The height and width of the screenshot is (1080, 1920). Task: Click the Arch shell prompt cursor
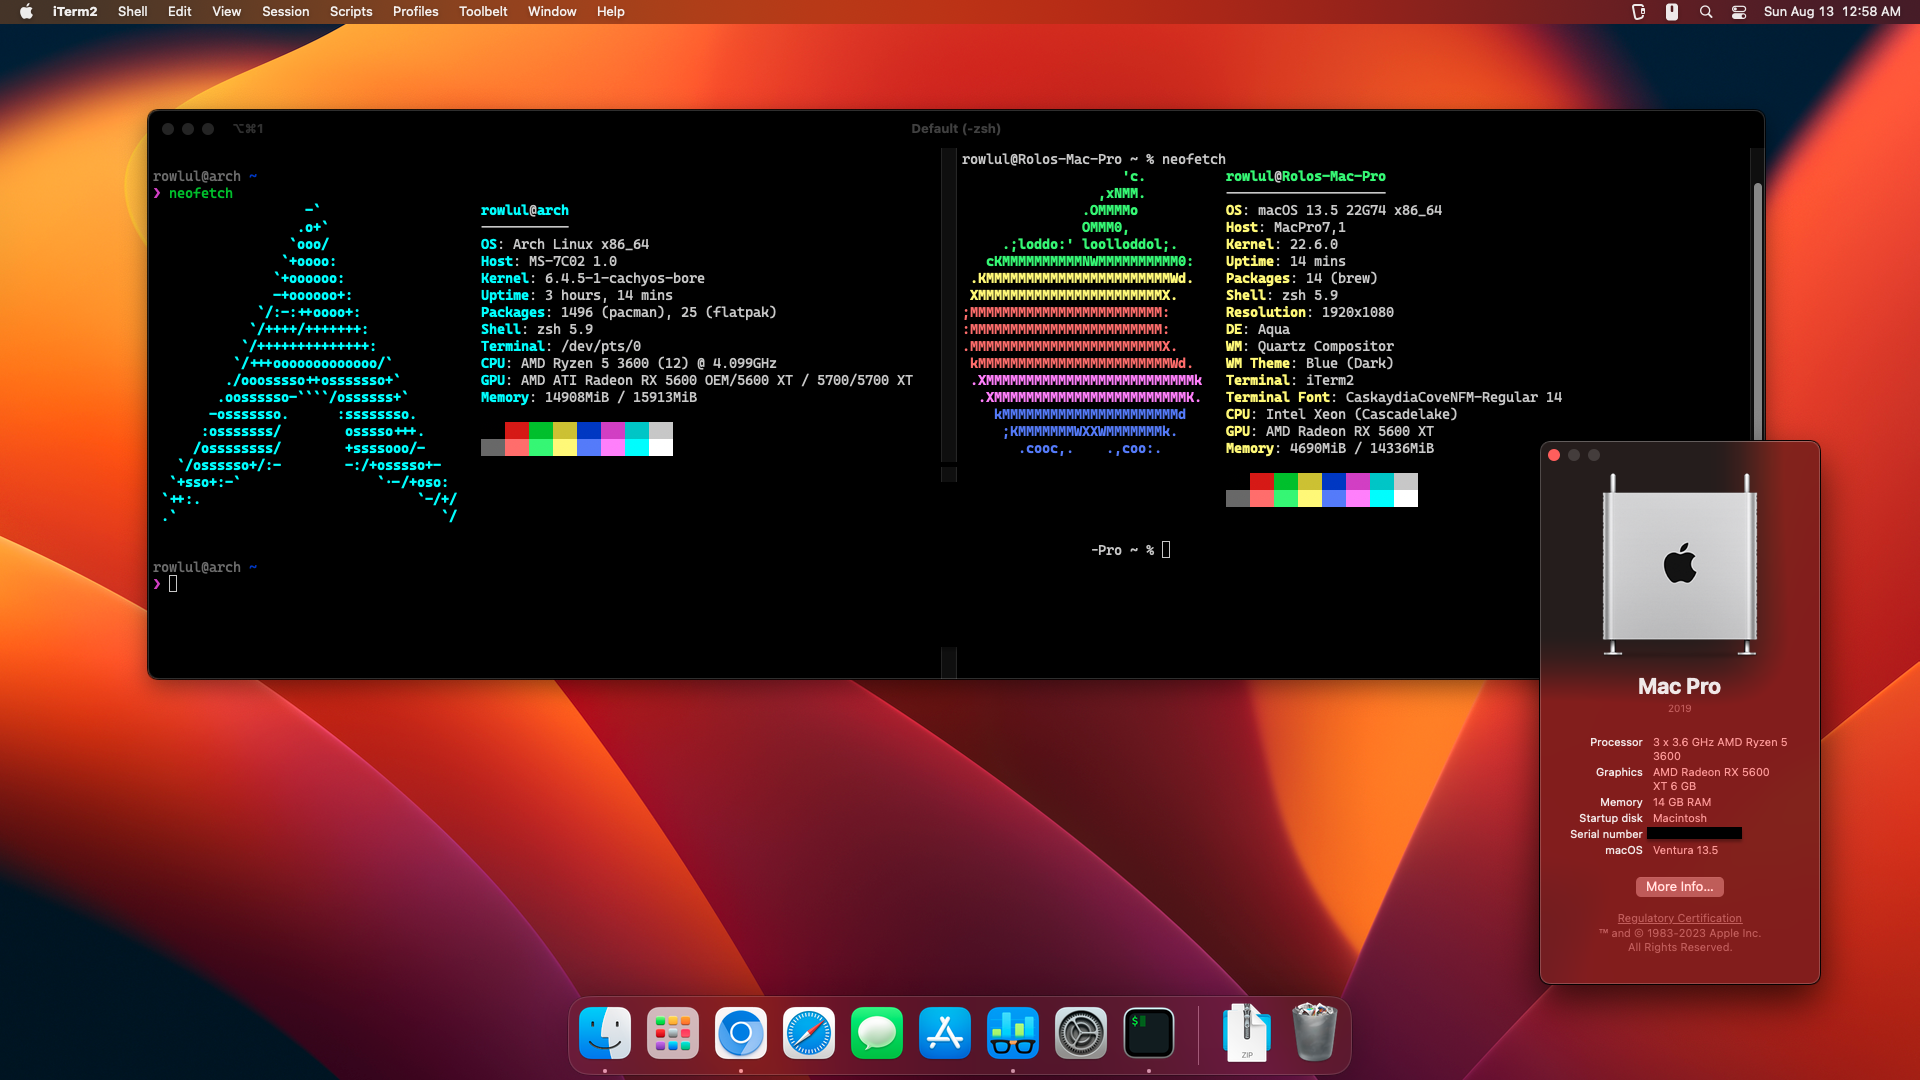pyautogui.click(x=173, y=584)
